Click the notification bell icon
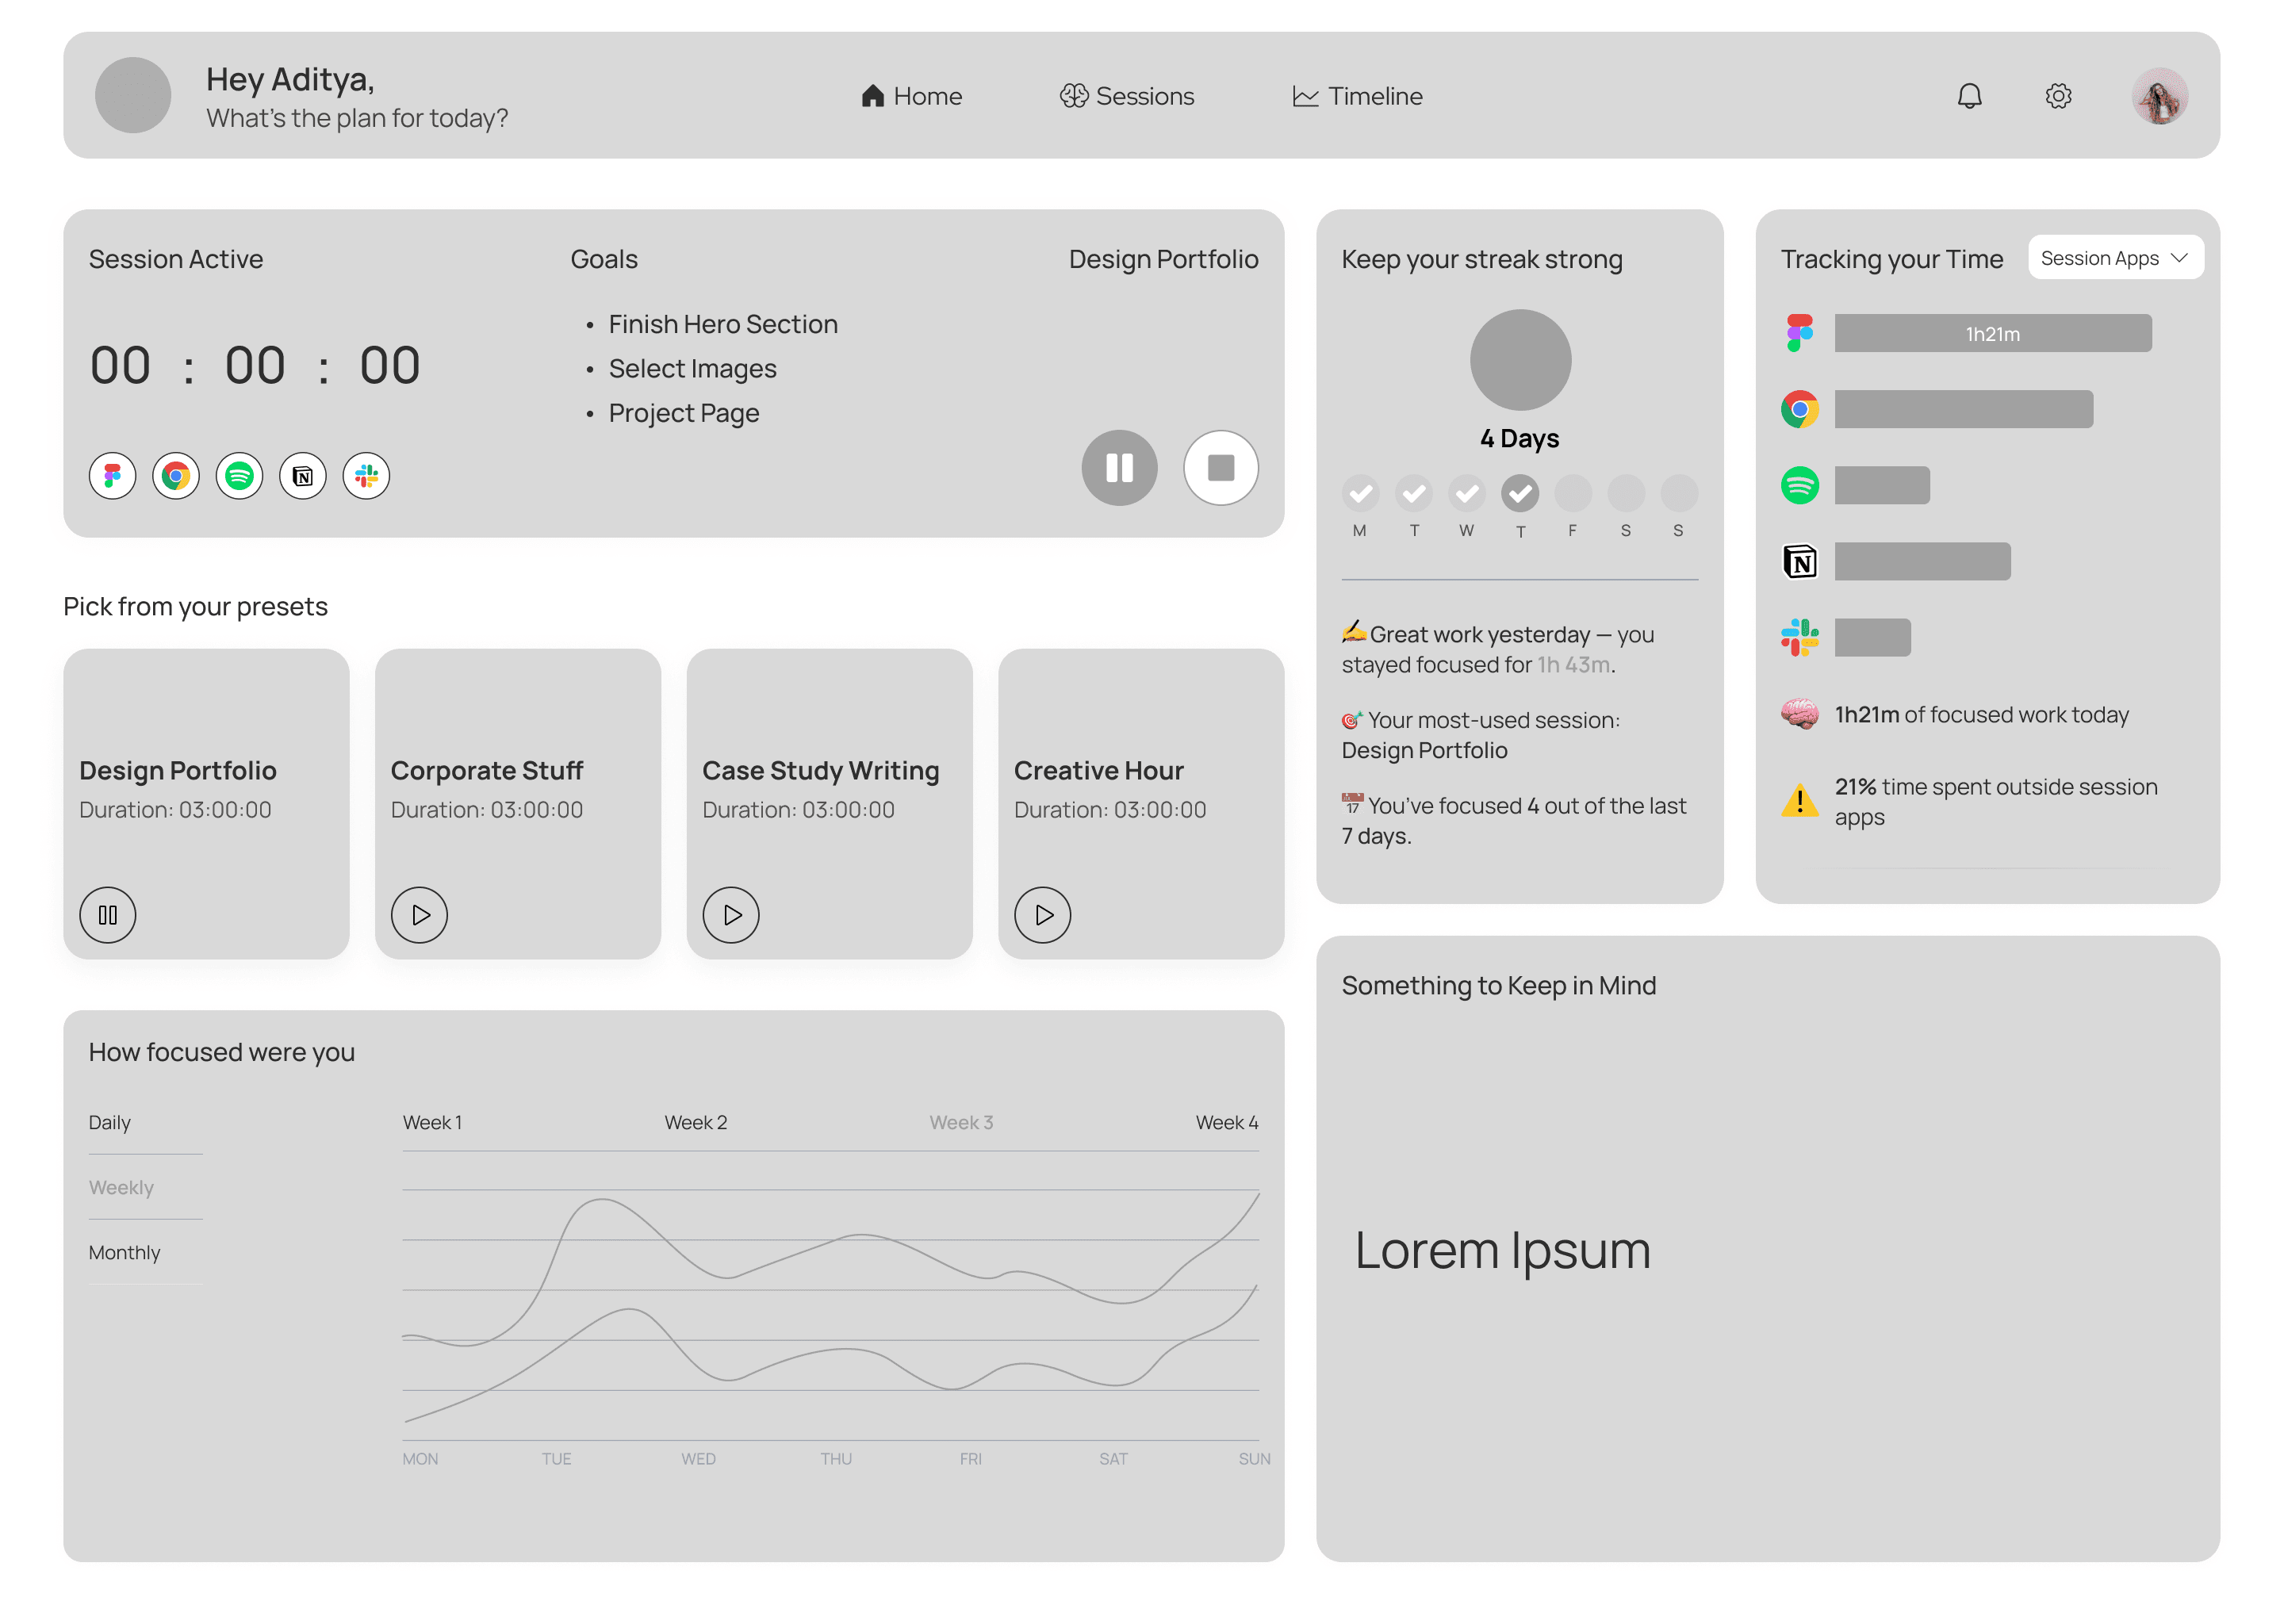This screenshot has height=1624, width=2284. tap(1968, 96)
